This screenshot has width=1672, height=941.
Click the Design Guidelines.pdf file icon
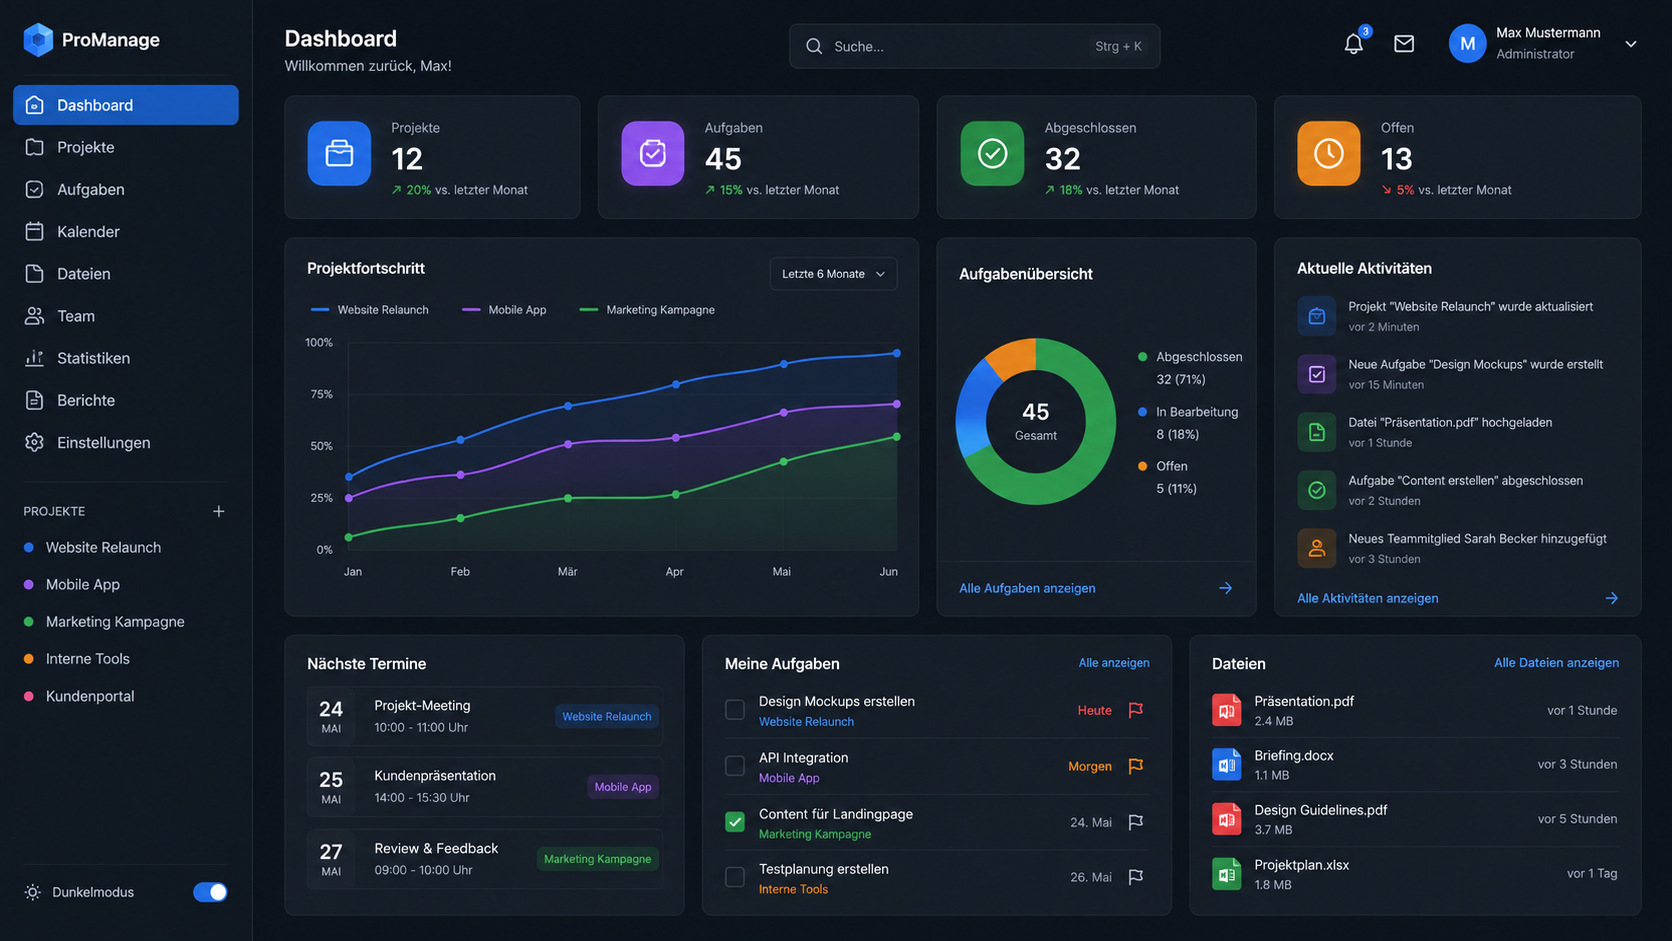1227,819
